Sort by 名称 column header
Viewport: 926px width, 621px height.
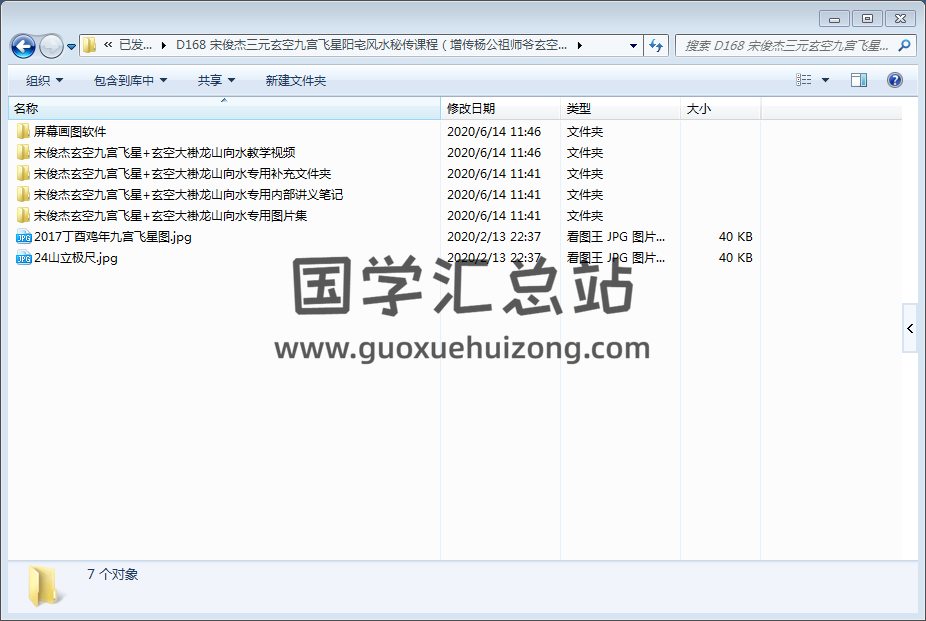coord(224,109)
